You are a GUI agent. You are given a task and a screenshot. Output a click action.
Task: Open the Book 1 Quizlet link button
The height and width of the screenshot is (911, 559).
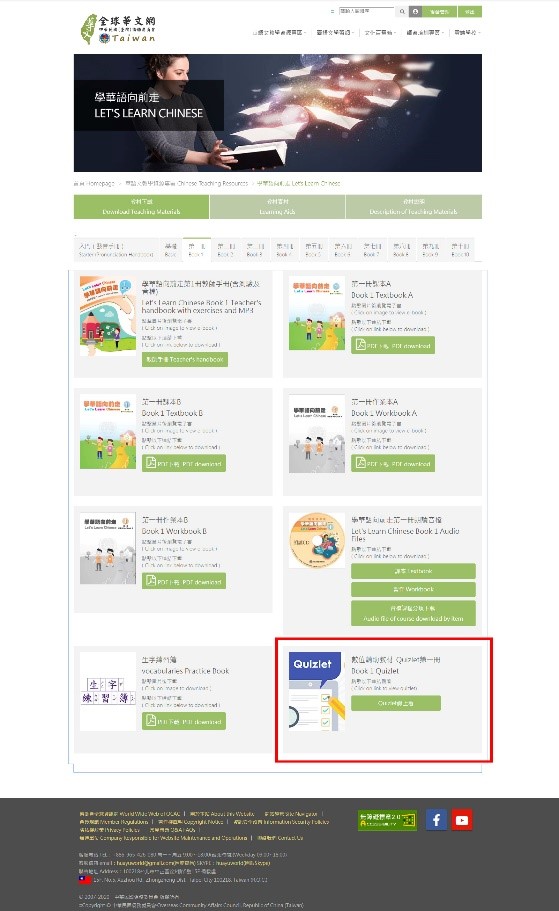tap(396, 703)
